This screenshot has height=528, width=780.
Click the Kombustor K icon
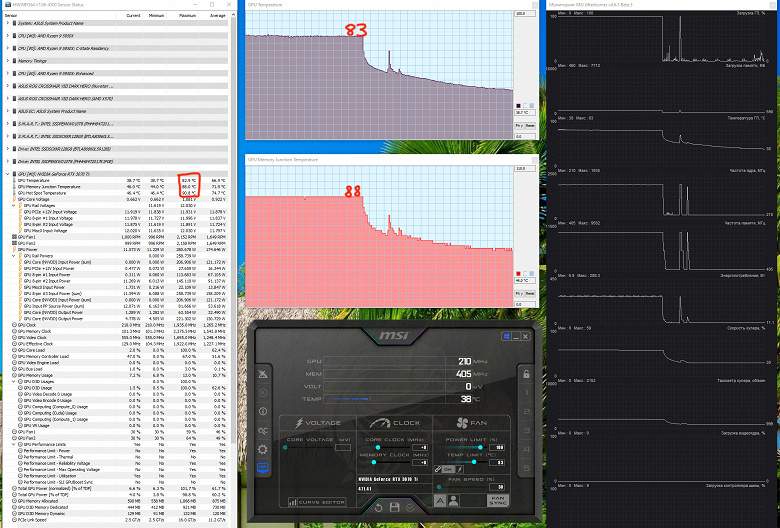(263, 393)
